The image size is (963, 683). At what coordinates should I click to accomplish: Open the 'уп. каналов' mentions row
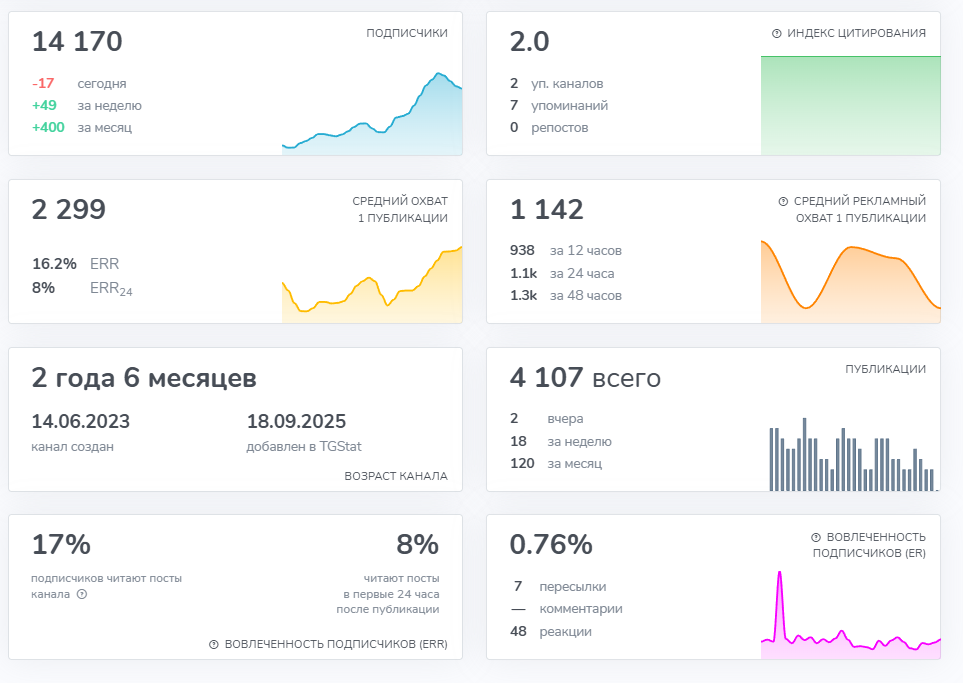(556, 84)
